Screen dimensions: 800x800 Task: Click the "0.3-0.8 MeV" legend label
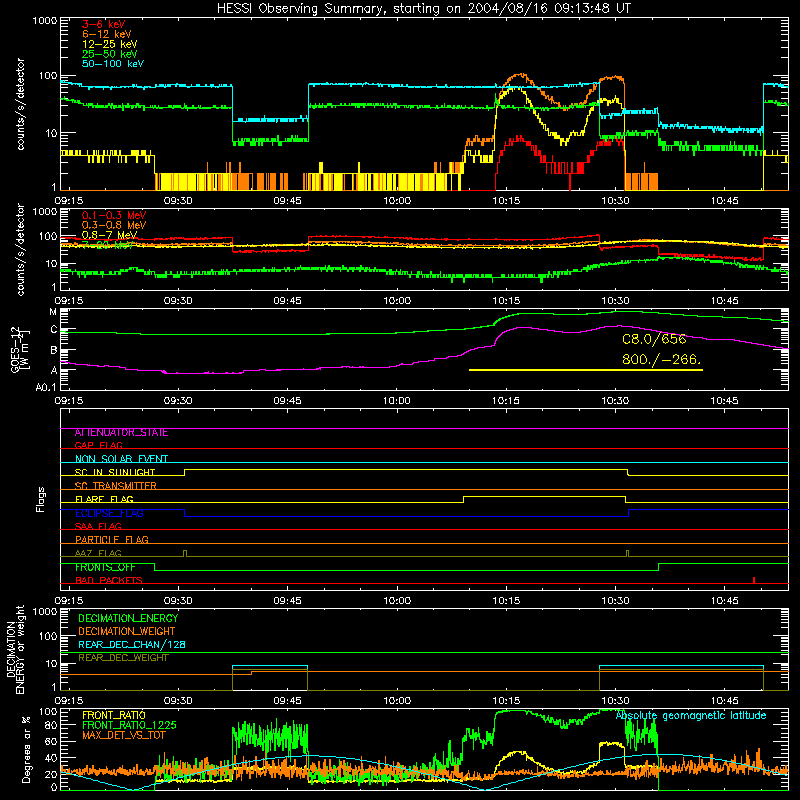click(114, 225)
